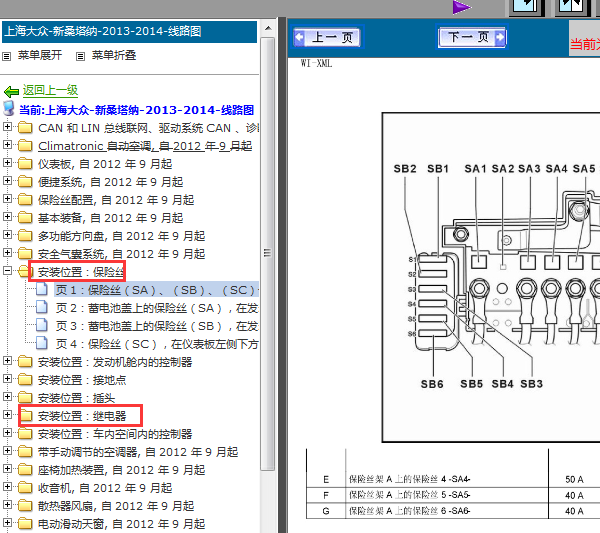Expand the Climatronic 自动空调 folder
The height and width of the screenshot is (533, 600).
[7, 144]
